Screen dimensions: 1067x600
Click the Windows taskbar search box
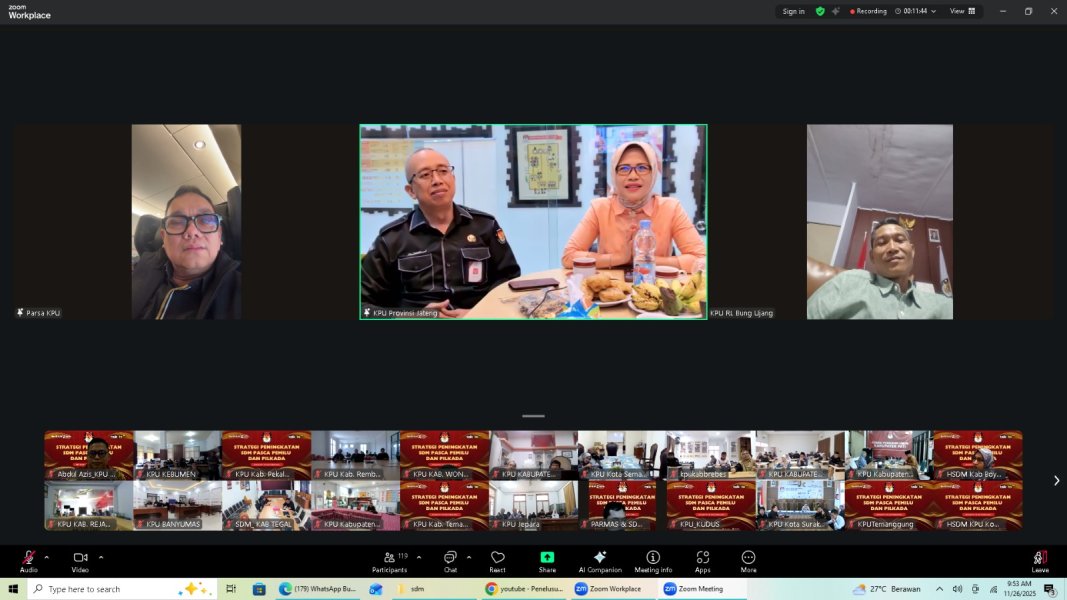point(110,589)
